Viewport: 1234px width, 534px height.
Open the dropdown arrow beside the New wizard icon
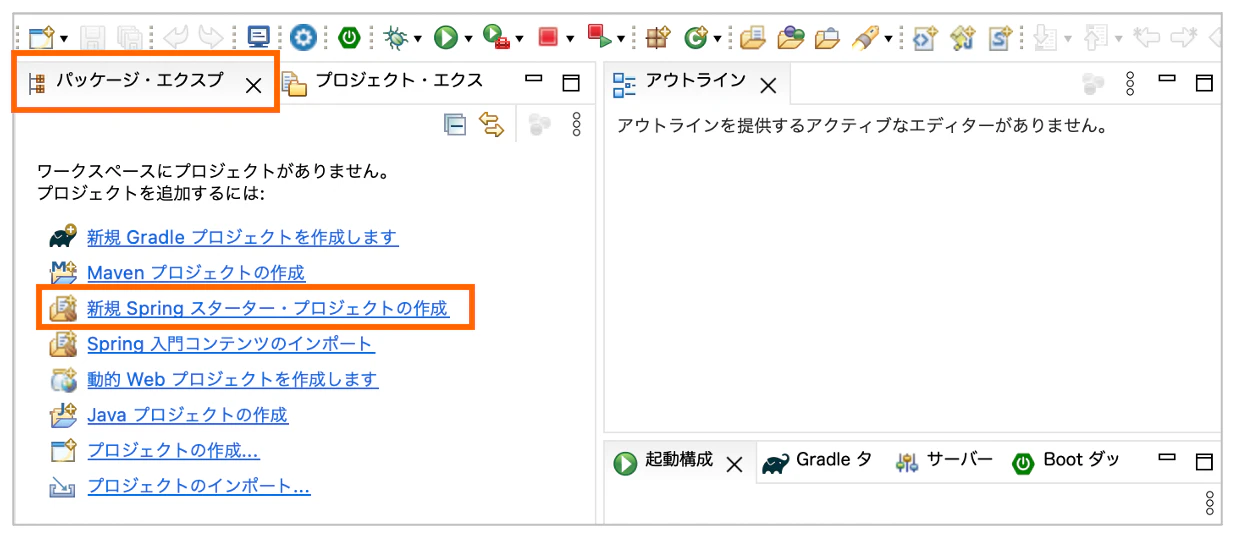(x=64, y=39)
